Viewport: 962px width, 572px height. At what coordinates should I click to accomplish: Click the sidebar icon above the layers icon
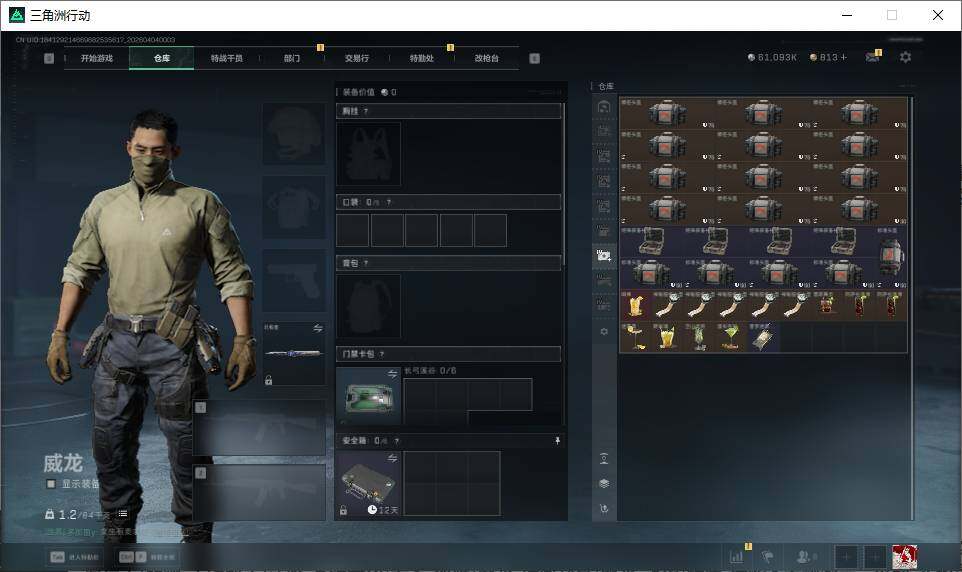pyautogui.click(x=604, y=458)
